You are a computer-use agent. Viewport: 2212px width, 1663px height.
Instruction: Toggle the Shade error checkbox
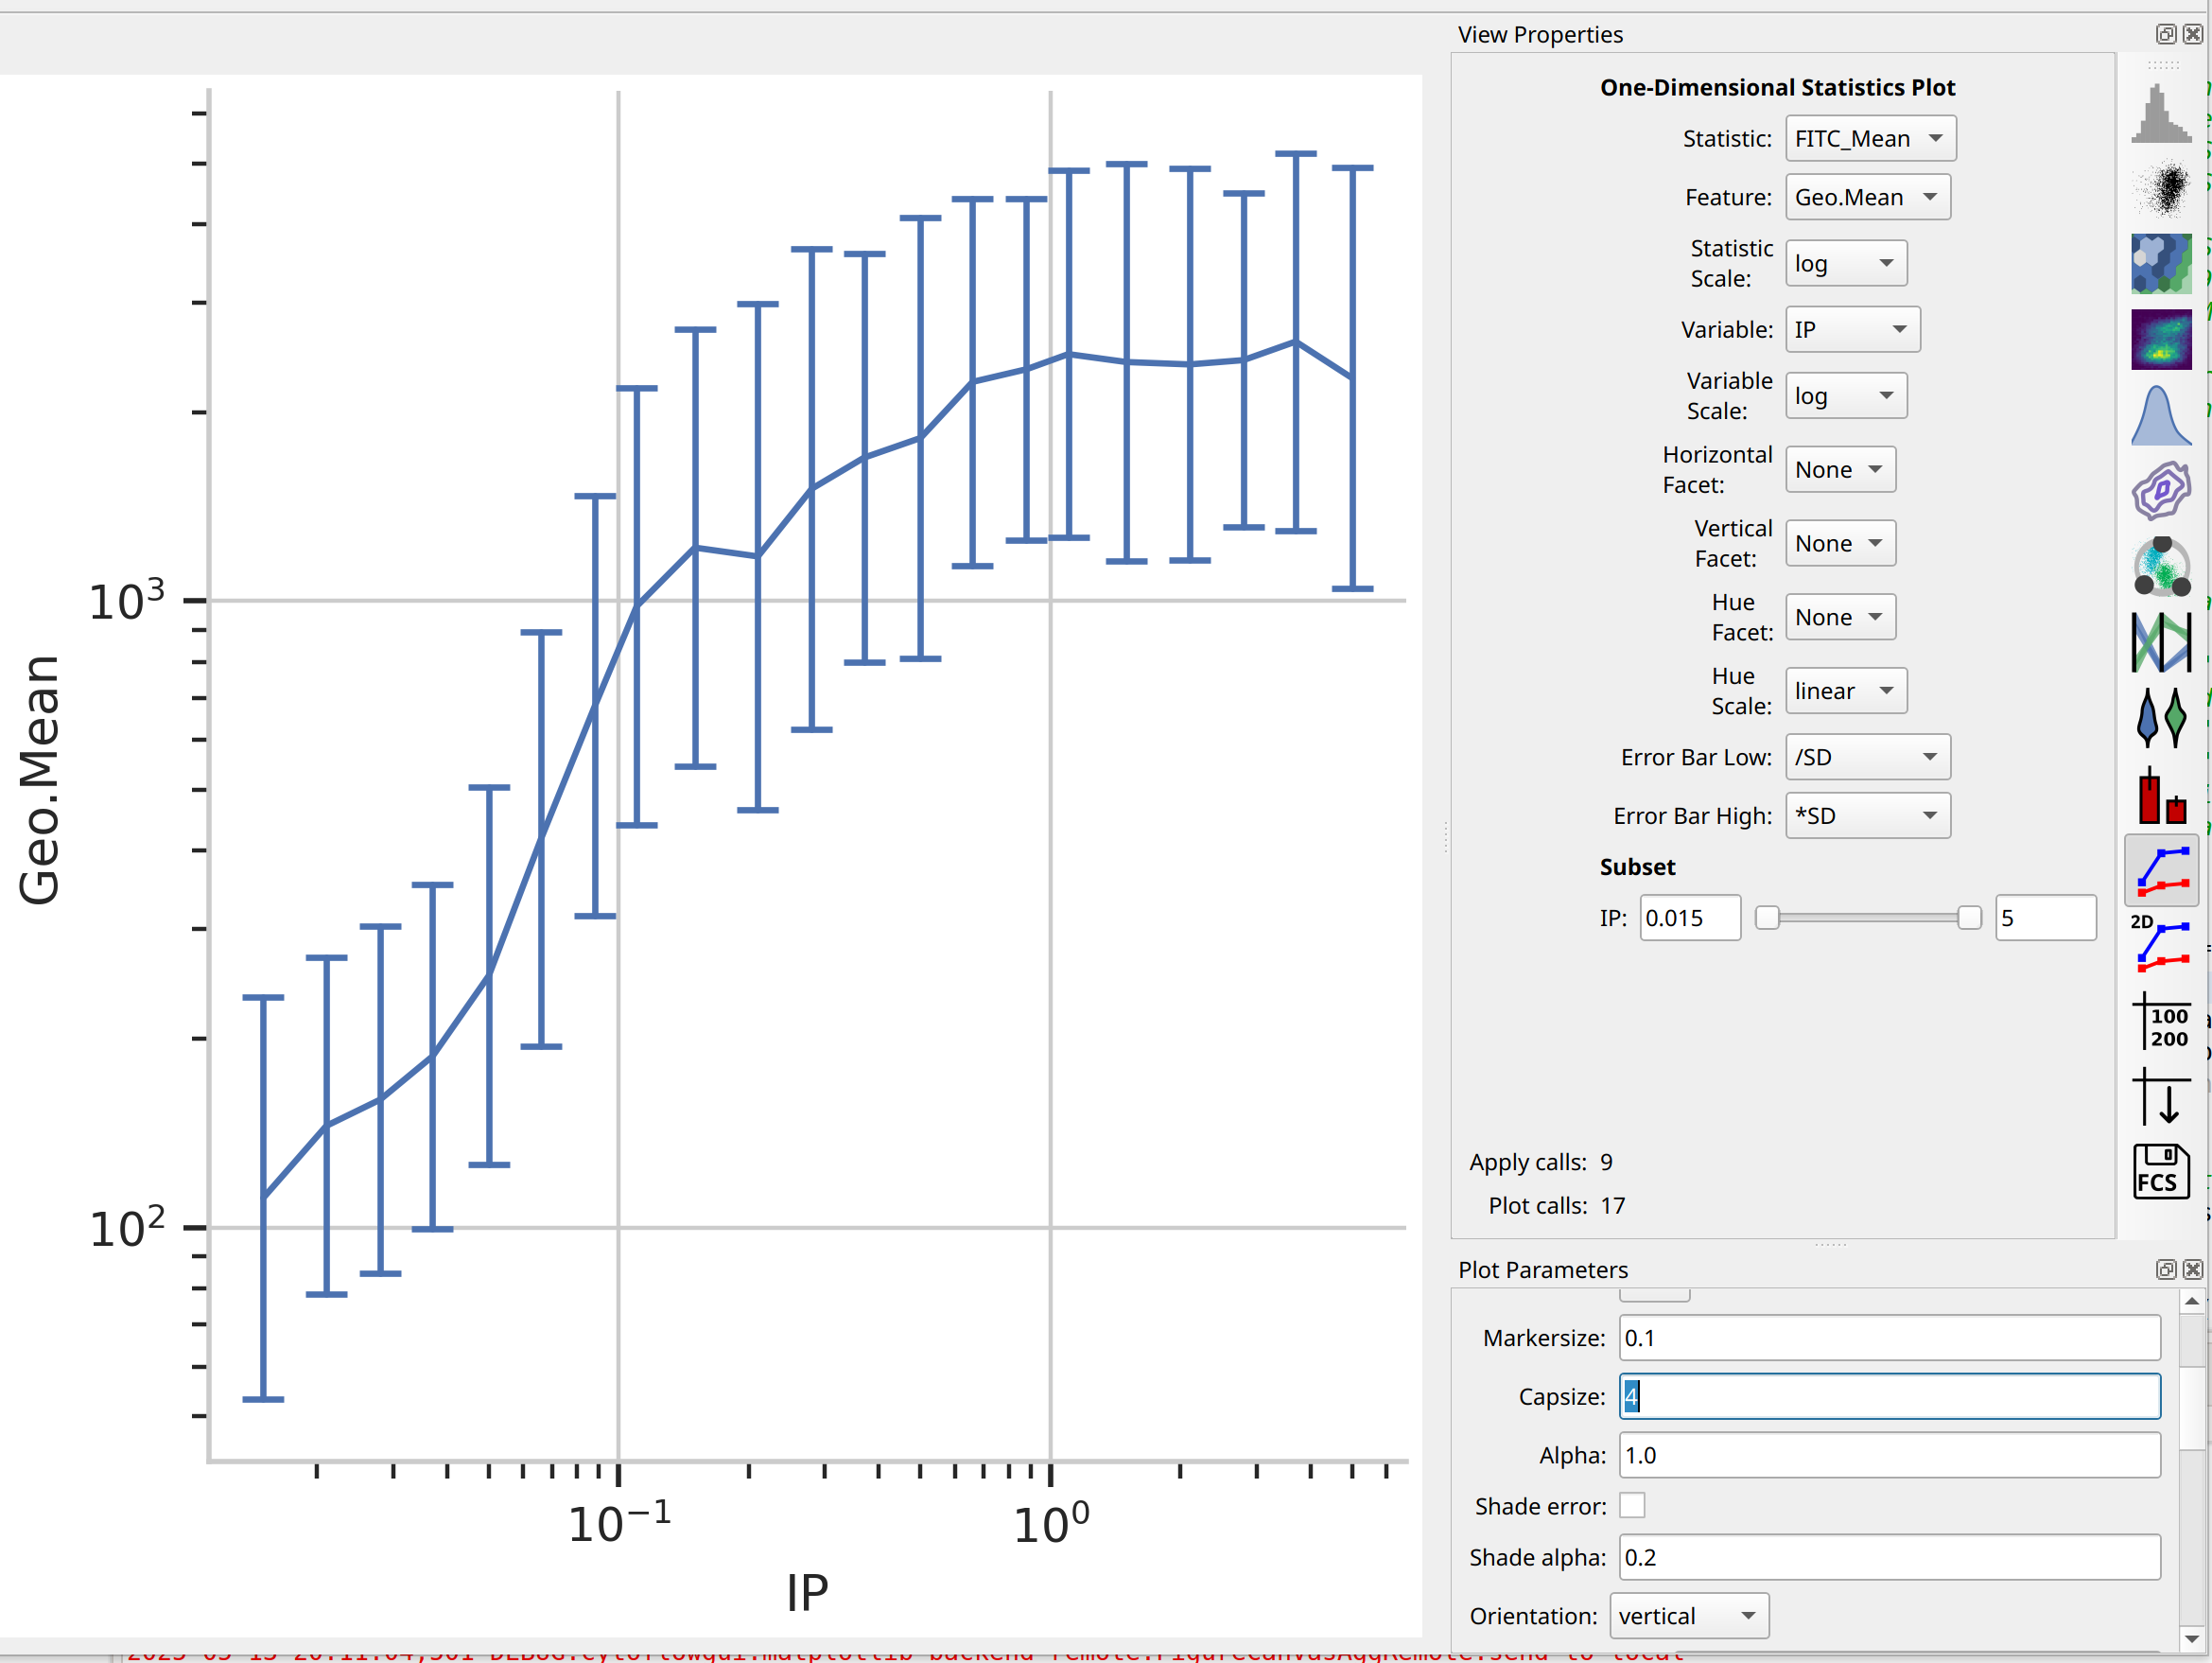pyautogui.click(x=1632, y=1505)
